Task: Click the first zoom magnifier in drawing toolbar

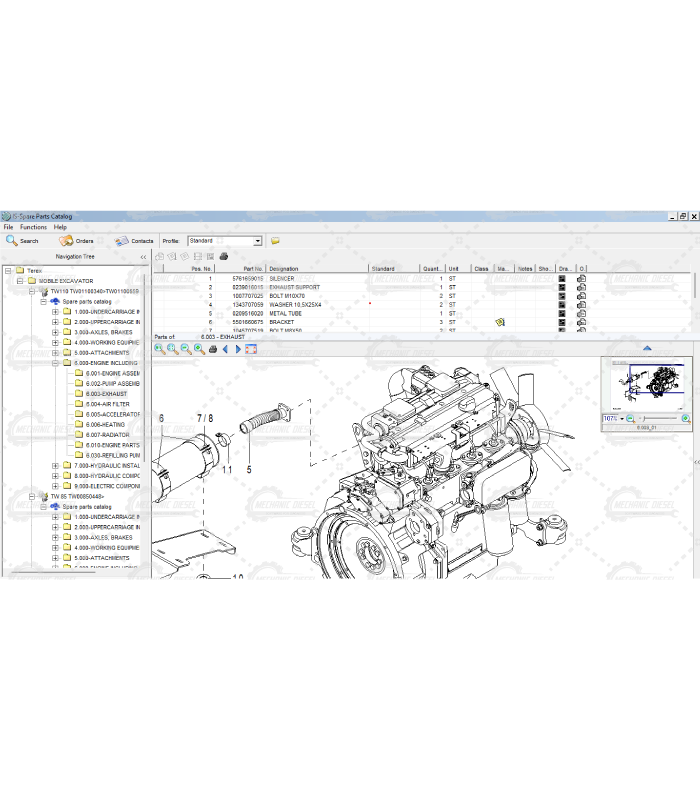Action: pyautogui.click(x=160, y=349)
